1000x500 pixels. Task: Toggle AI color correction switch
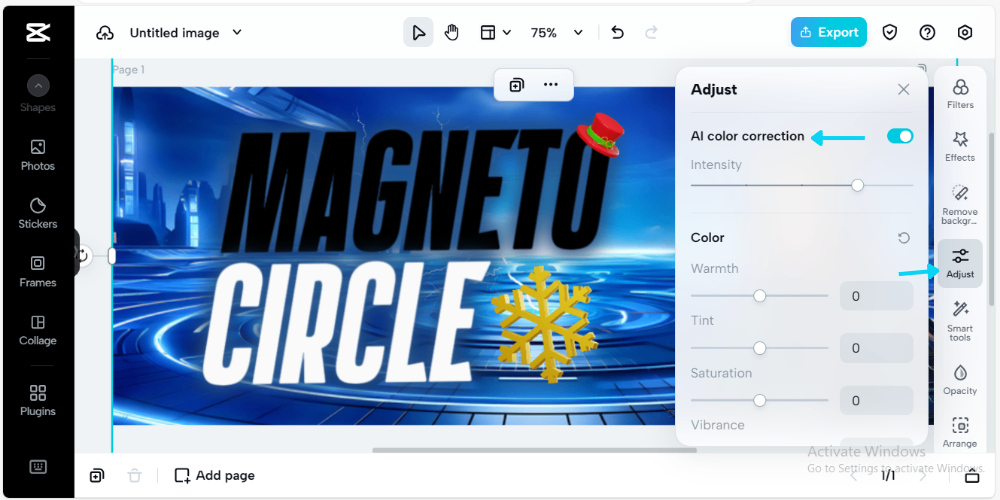tap(900, 136)
